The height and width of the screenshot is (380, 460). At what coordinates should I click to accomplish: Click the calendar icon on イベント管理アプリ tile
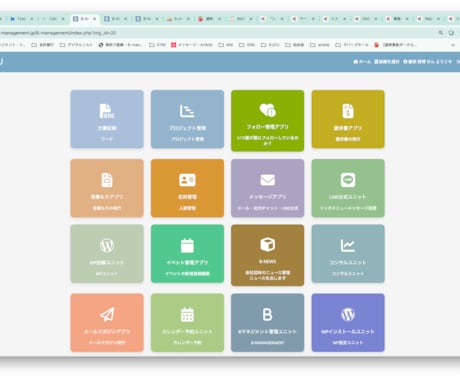point(187,246)
